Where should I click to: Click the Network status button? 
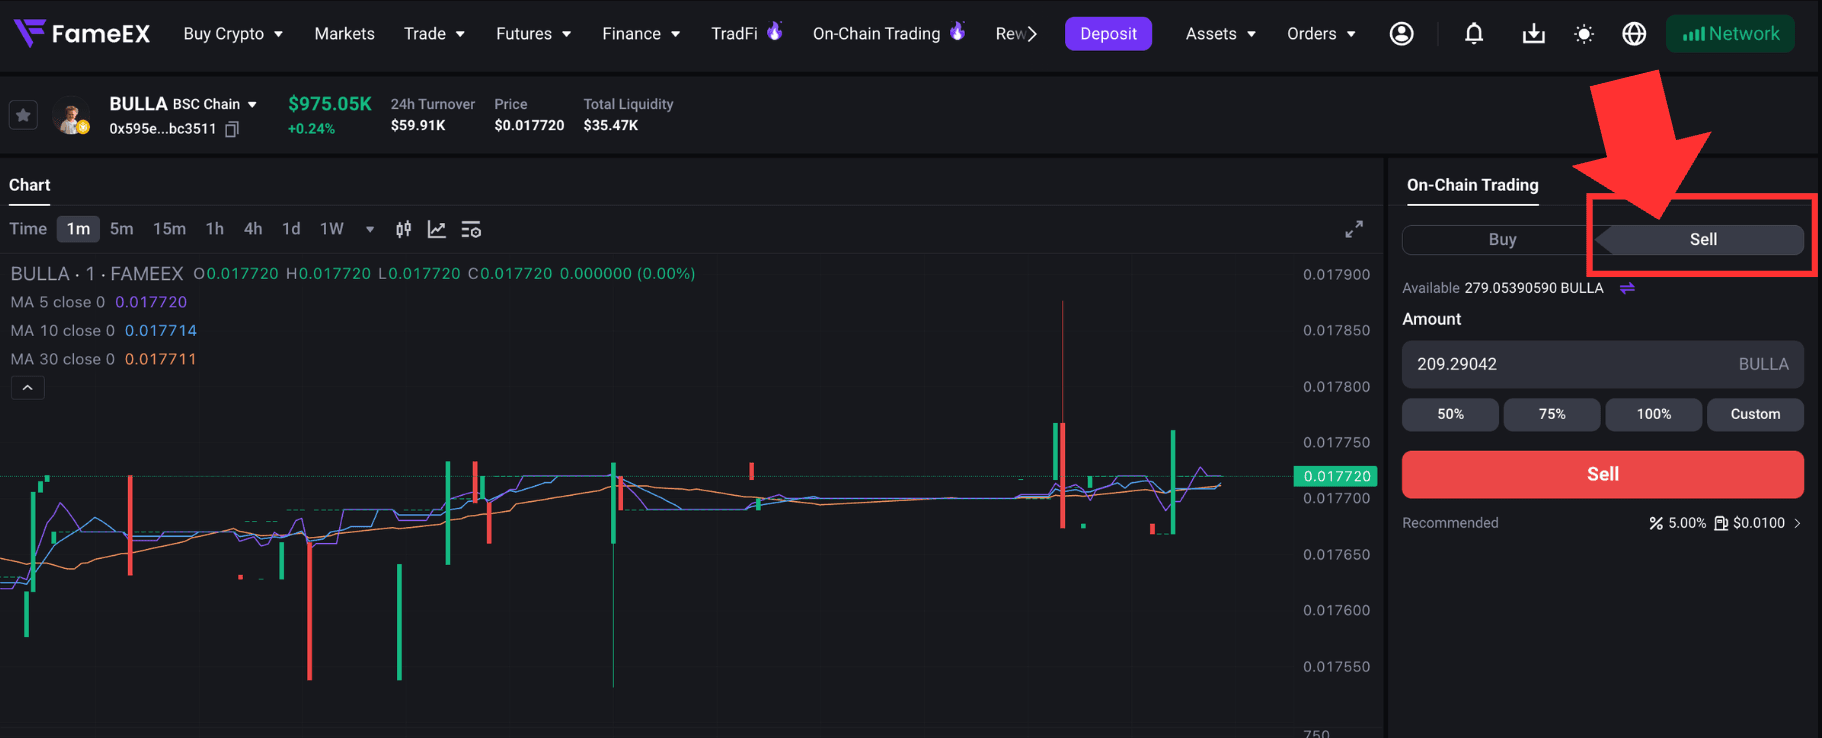click(1730, 34)
